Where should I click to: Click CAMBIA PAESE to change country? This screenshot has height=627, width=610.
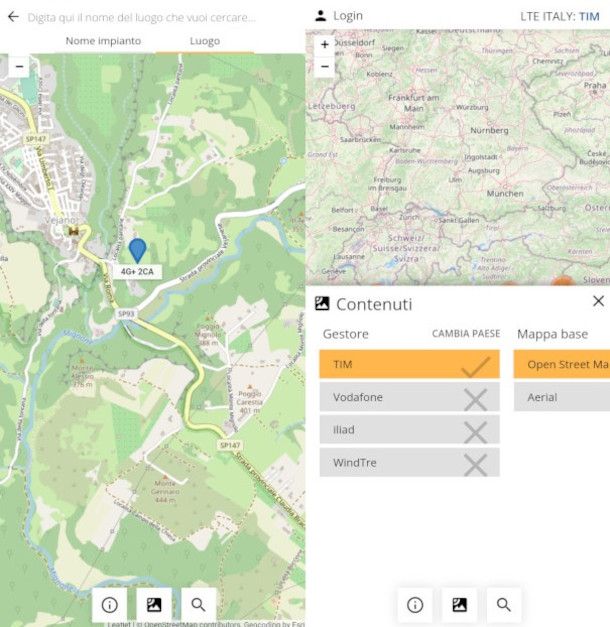point(466,333)
